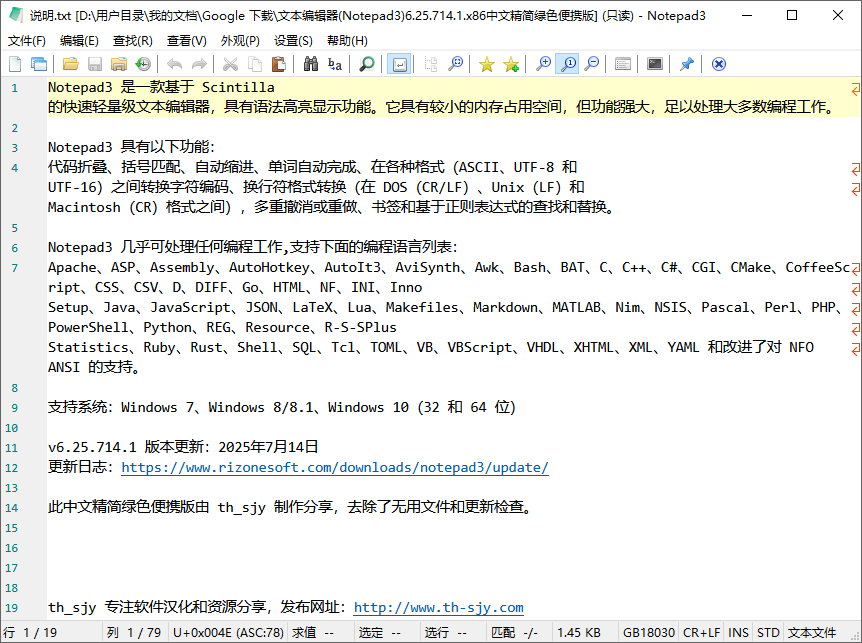Click the Replace text toolbar icon
The height and width of the screenshot is (643, 862).
pos(335,64)
